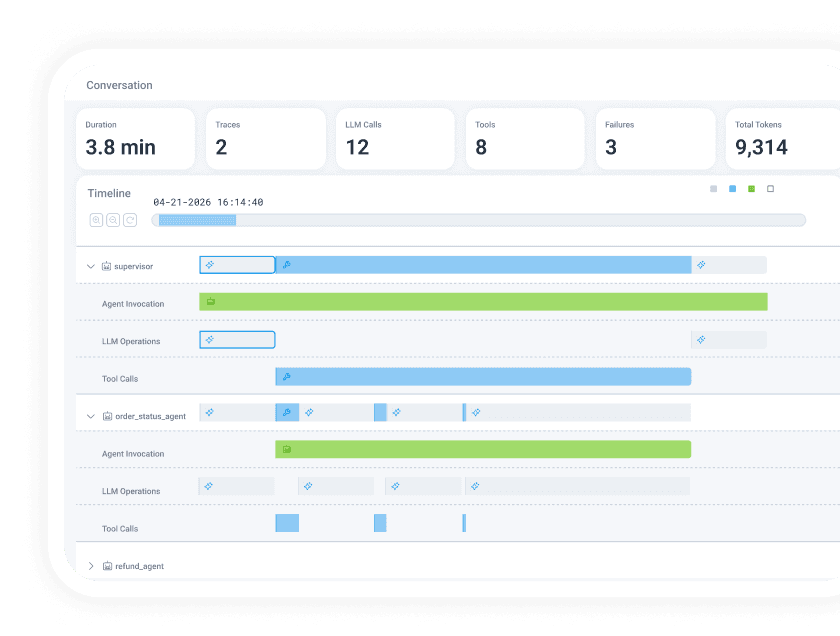The image size is (840, 636).
Task: Click the Timeline label
Action: 109,193
